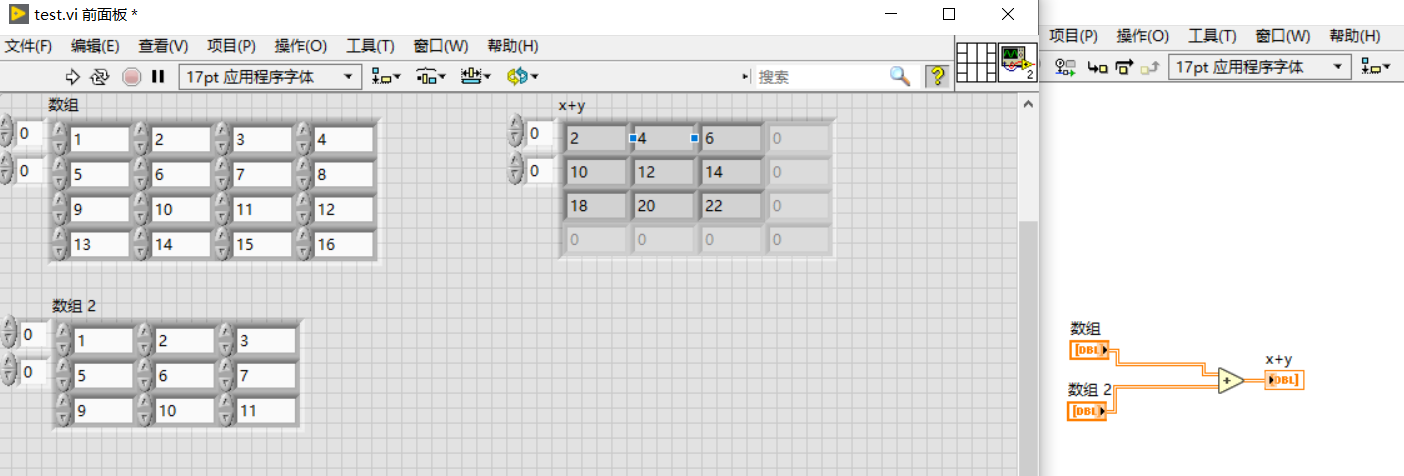Click the x+y label on front panel
The image size is (1404, 476).
(571, 105)
